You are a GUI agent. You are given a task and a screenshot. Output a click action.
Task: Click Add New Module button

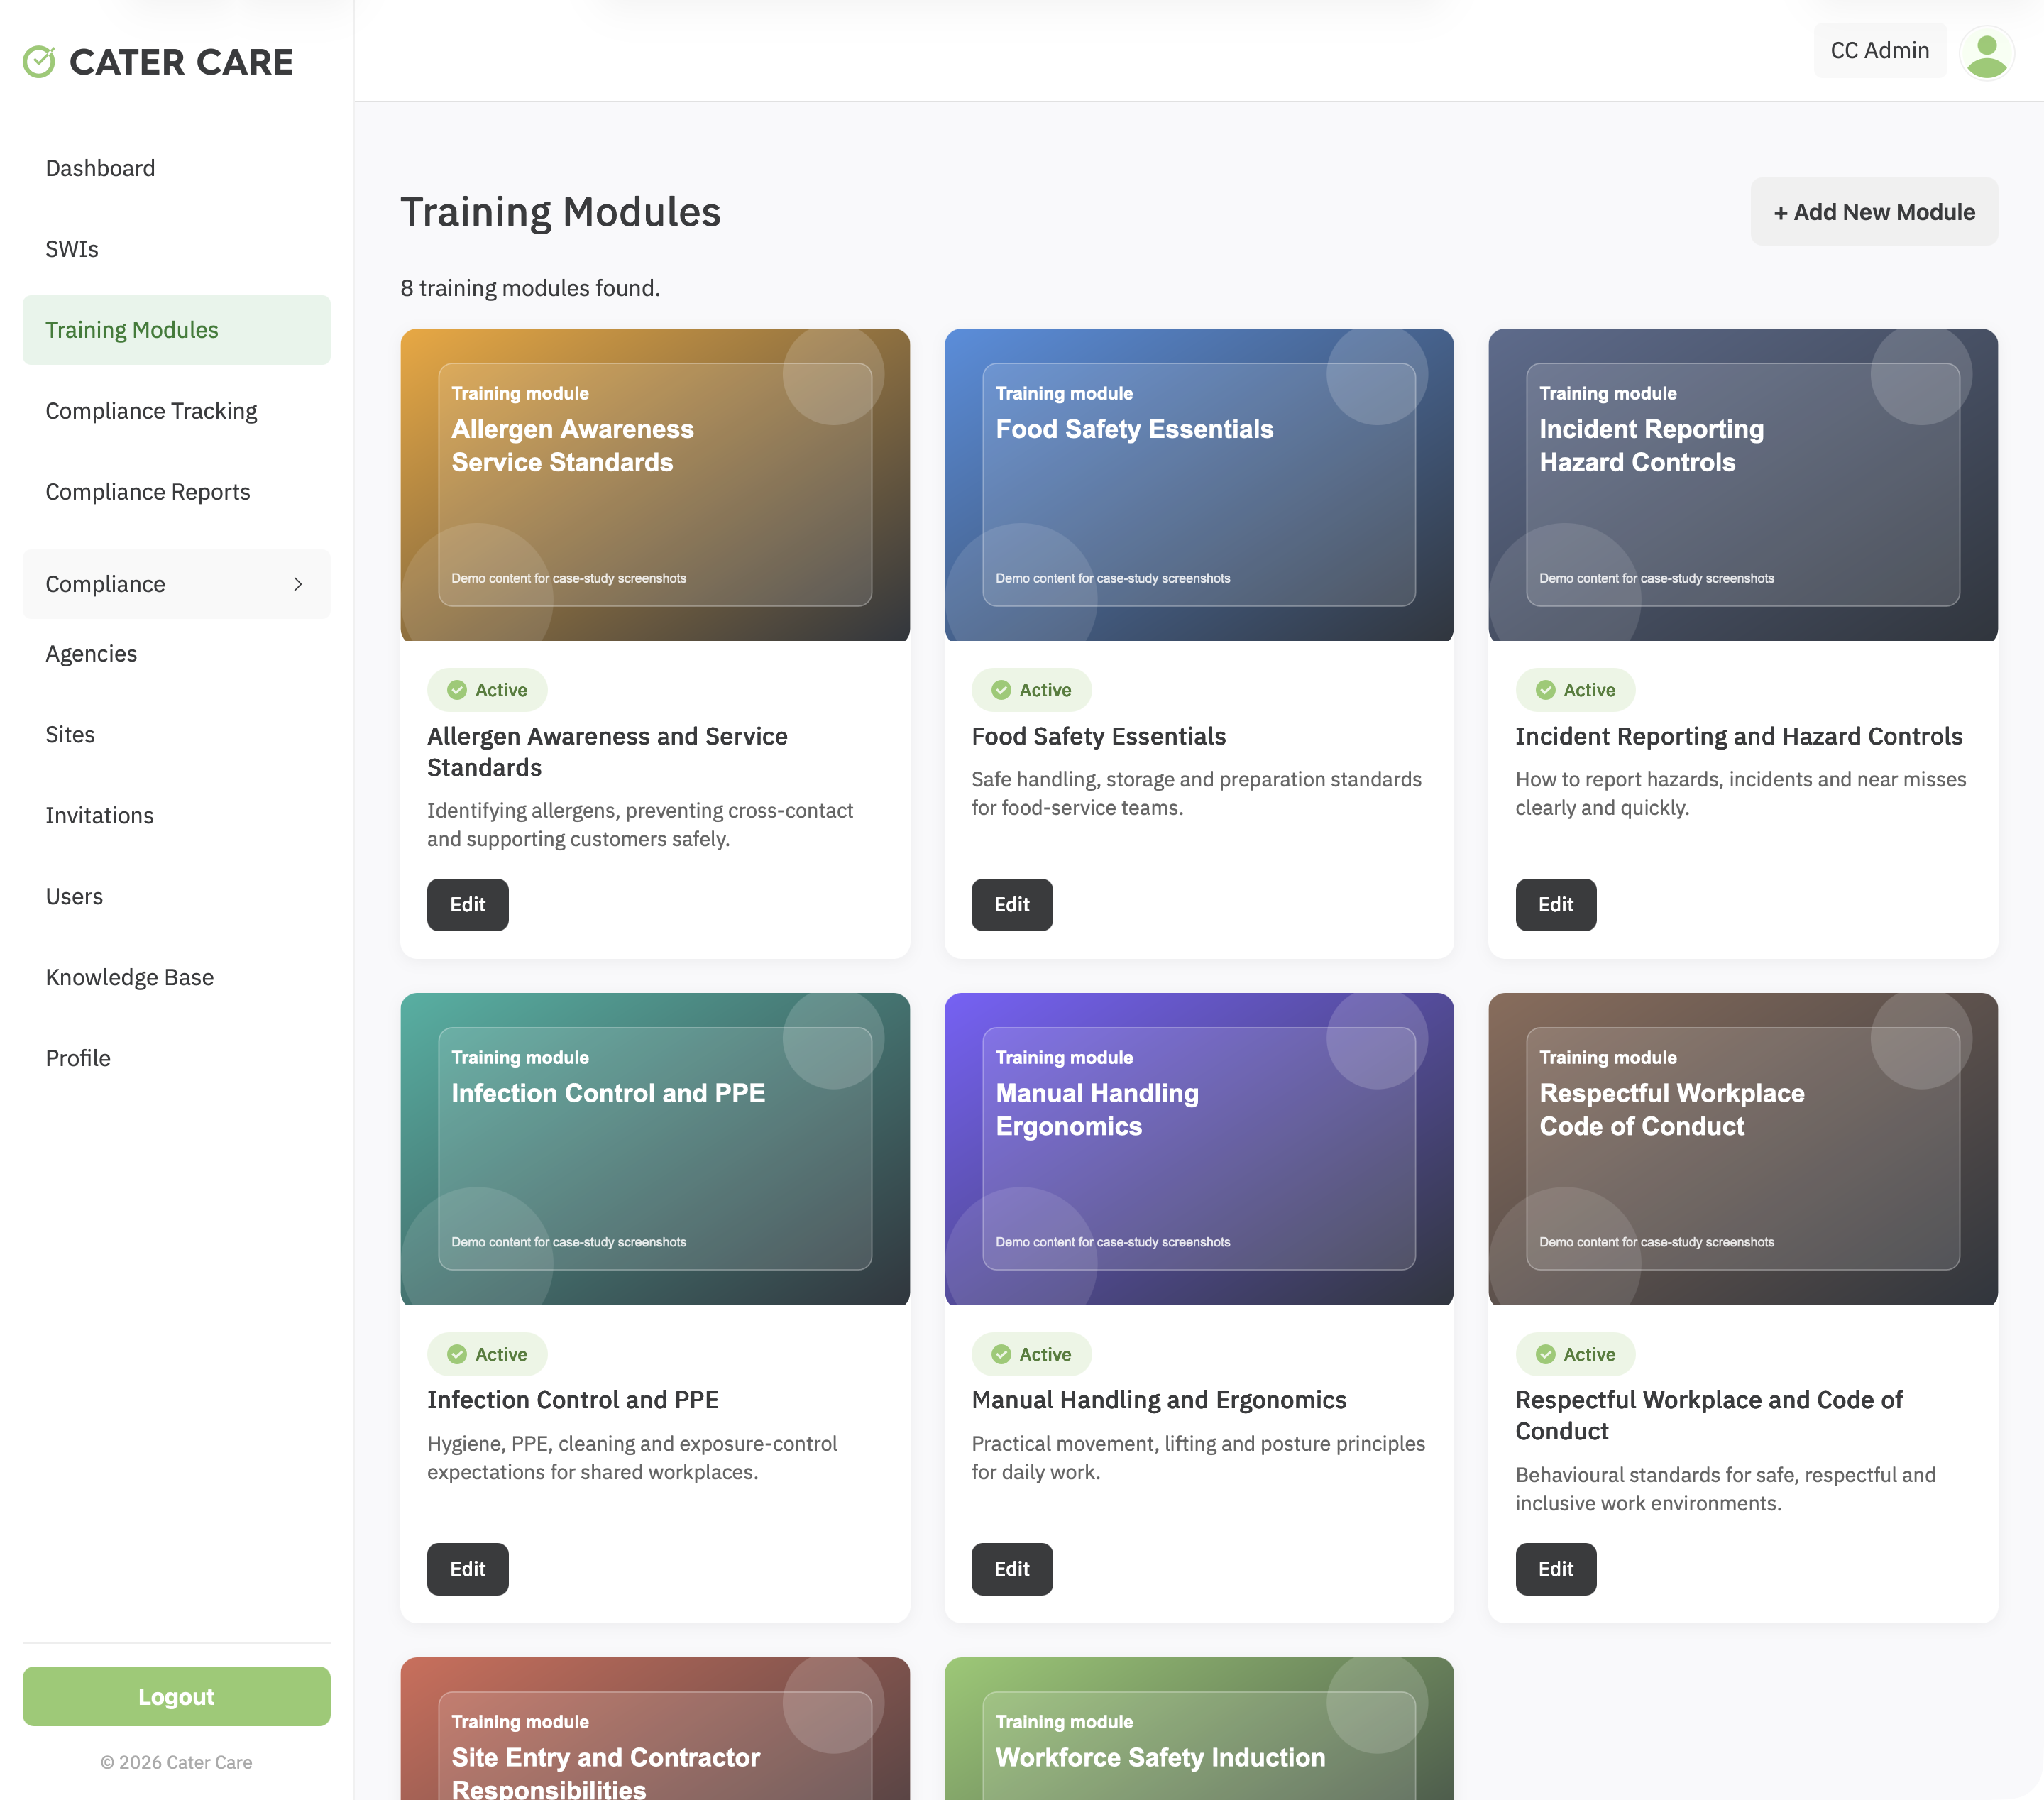tap(1874, 212)
